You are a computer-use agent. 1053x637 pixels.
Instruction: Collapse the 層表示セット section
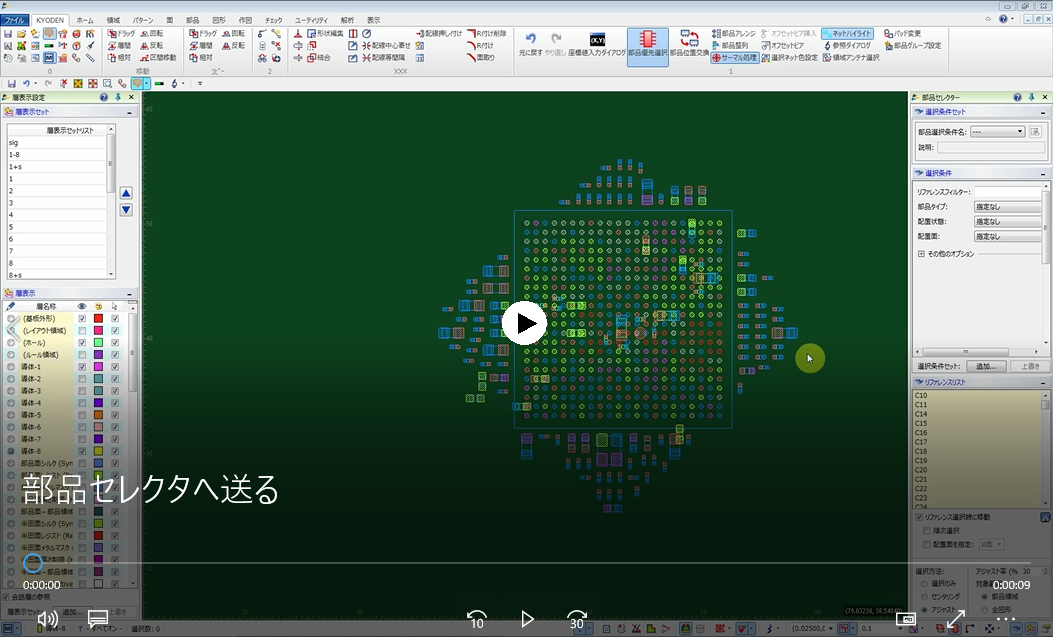(129, 112)
